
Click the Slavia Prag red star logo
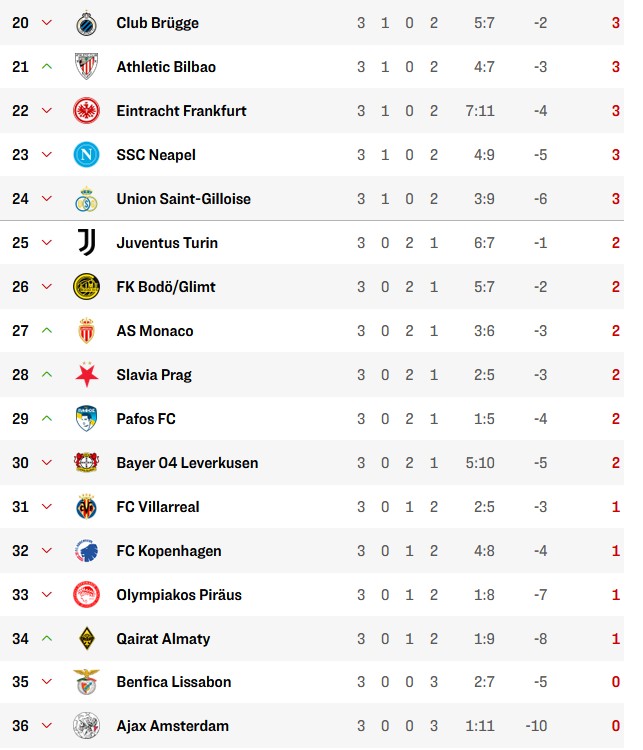coord(87,375)
